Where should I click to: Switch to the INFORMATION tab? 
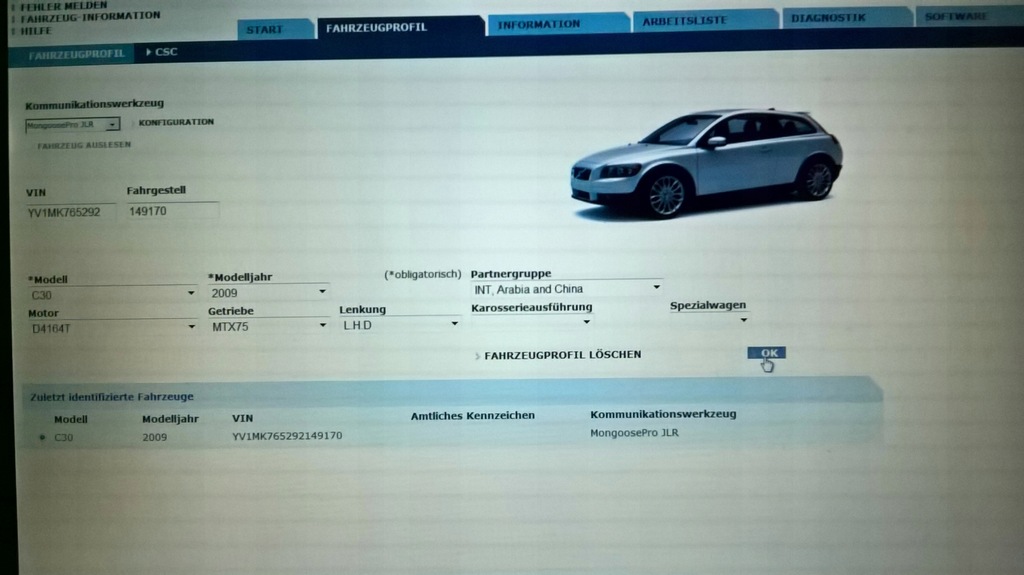(x=558, y=24)
